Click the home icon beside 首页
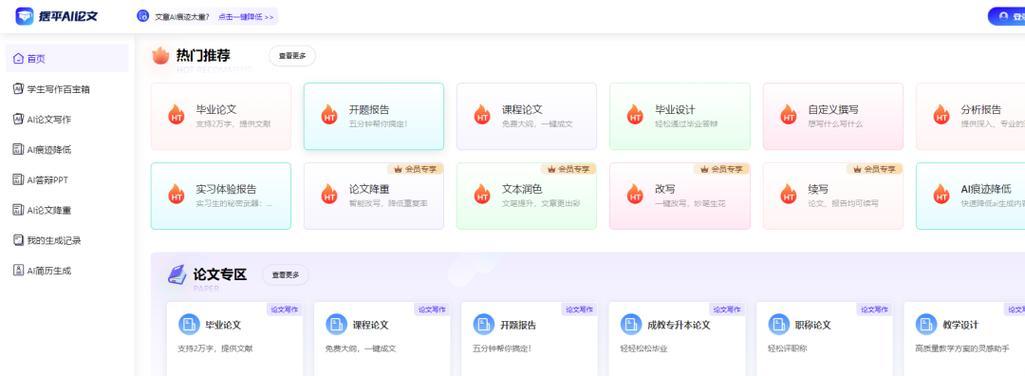Image resolution: width=1025 pixels, height=376 pixels. 18,59
